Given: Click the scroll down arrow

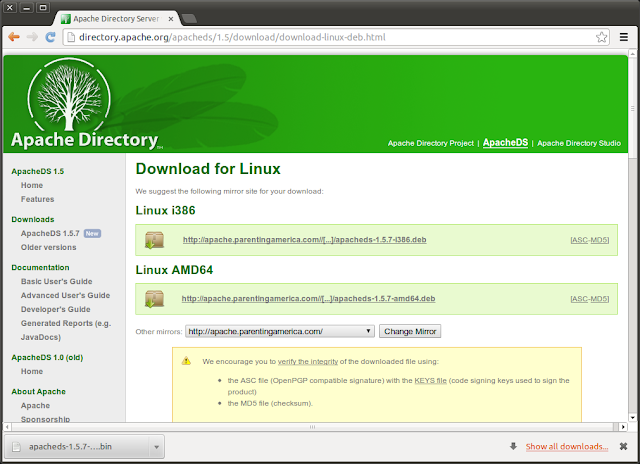Looking at the screenshot, I should pyautogui.click(x=632, y=417).
